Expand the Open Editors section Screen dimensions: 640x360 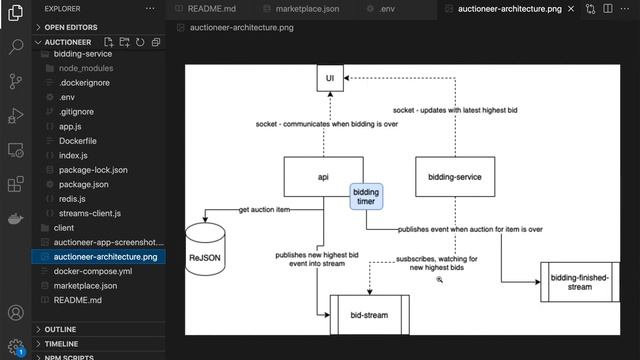[x=98, y=27]
